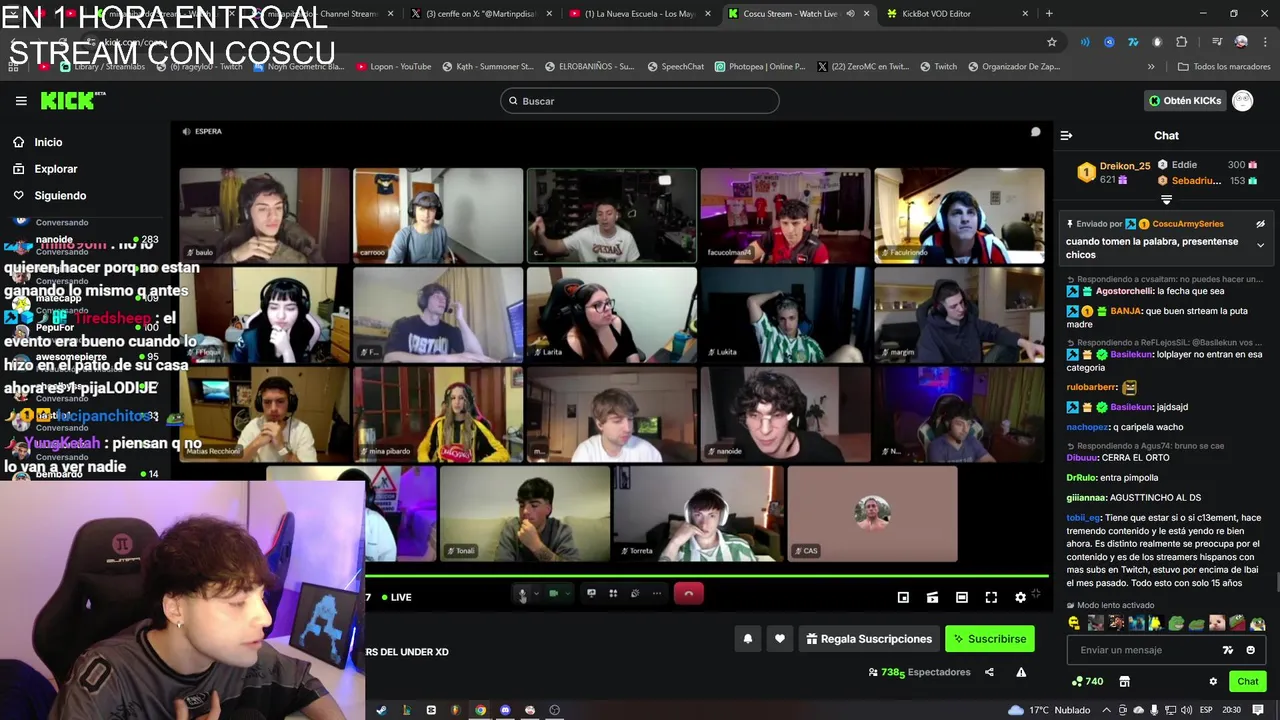This screenshot has height=720, width=1280.
Task: Switch to La Nueva Escuela YouTube tab
Action: [x=639, y=14]
